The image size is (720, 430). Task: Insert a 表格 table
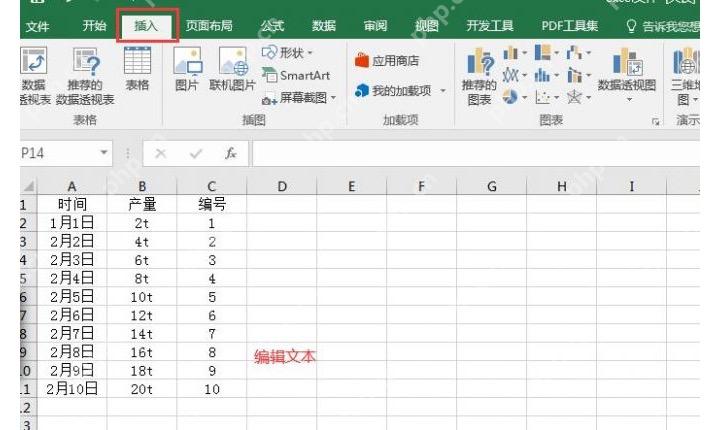tap(137, 68)
